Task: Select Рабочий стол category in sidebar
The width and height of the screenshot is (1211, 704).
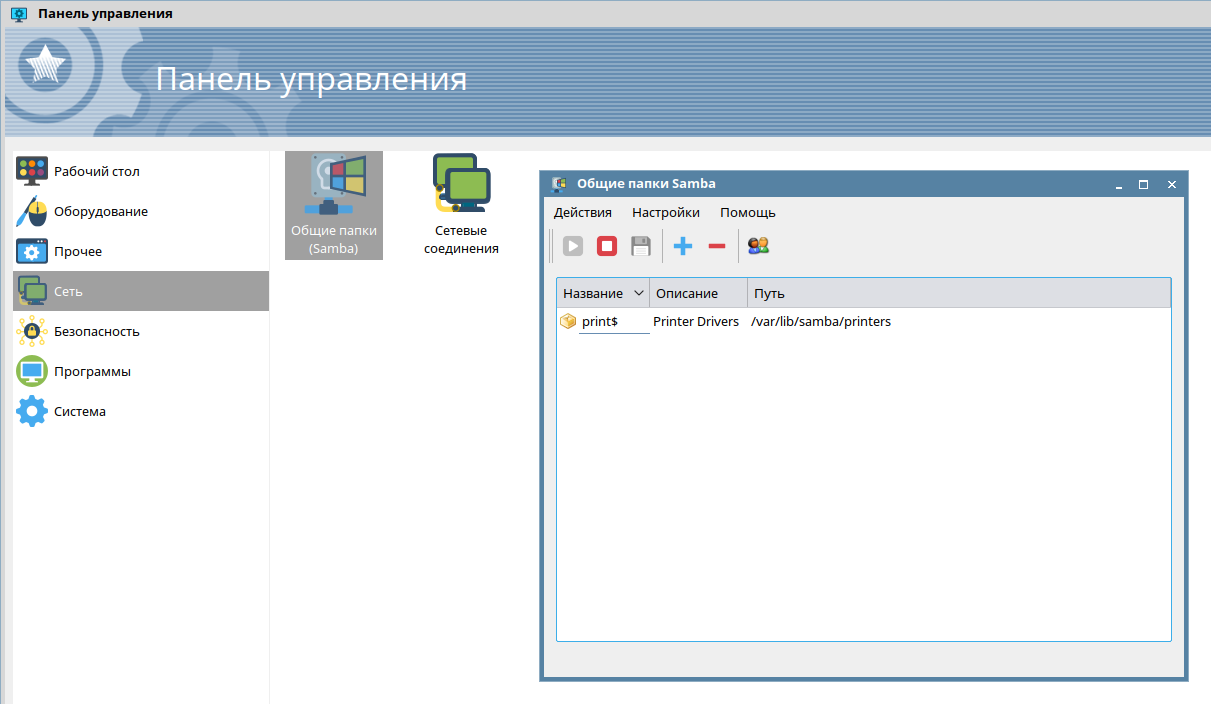Action: click(97, 171)
